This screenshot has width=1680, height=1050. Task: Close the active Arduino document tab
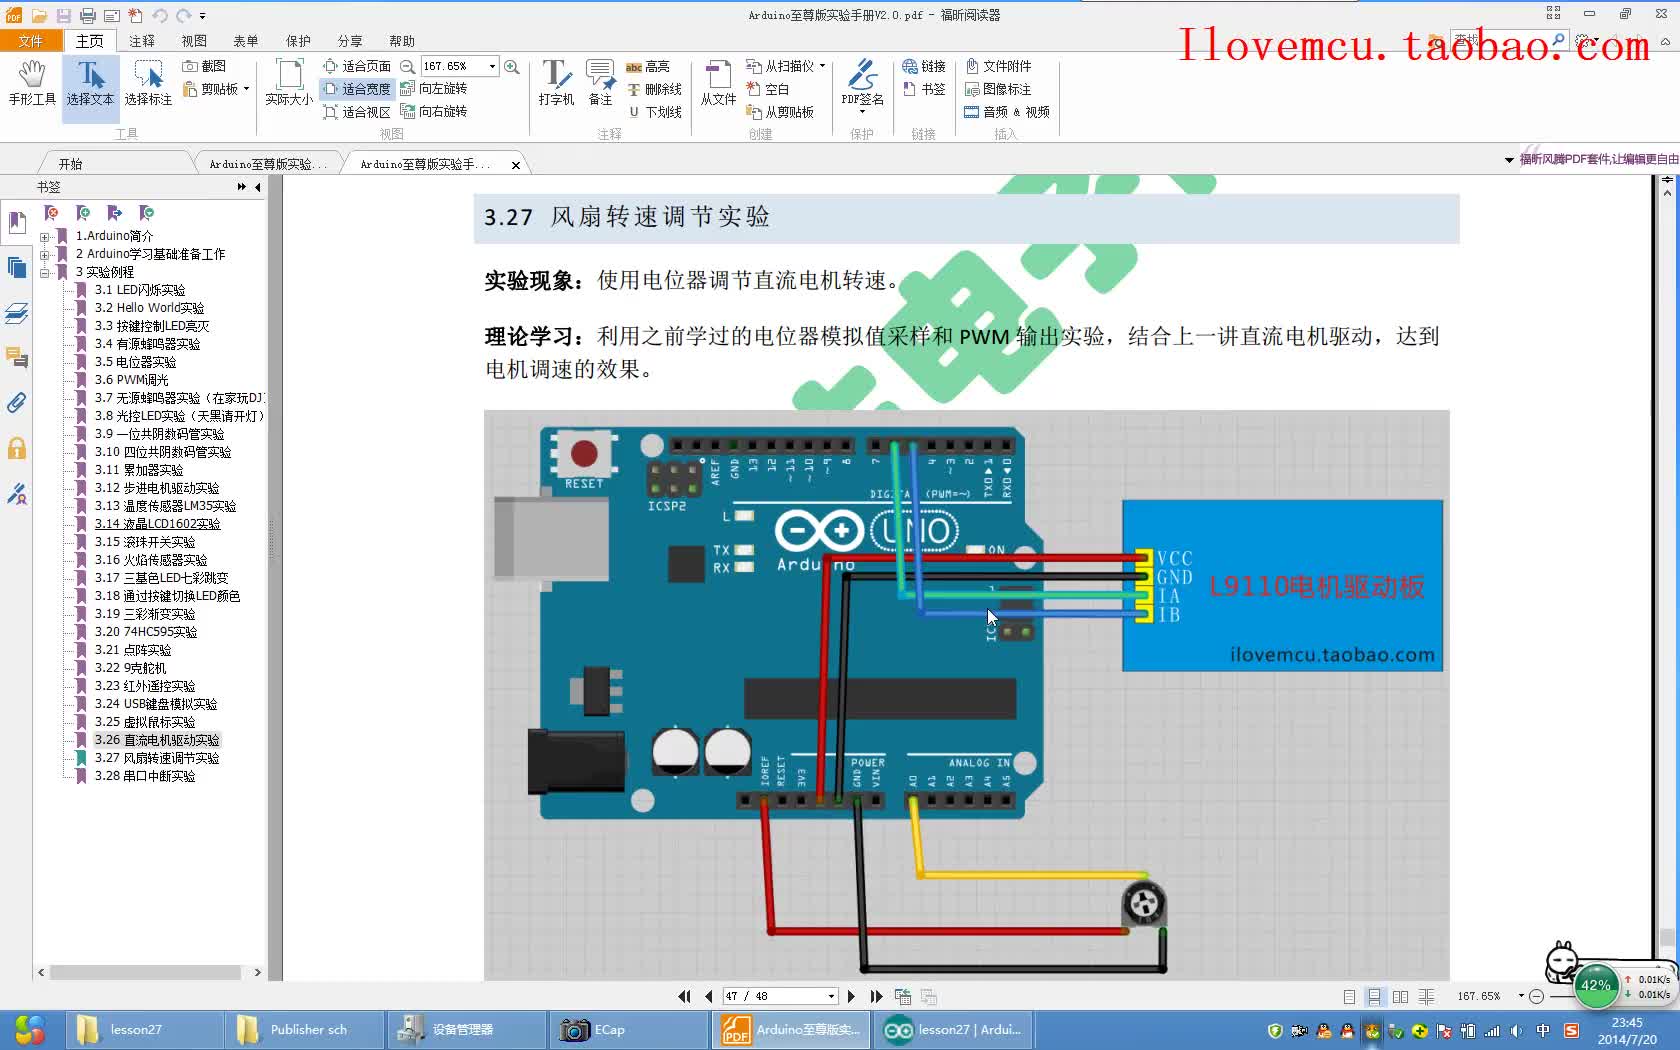(516, 165)
